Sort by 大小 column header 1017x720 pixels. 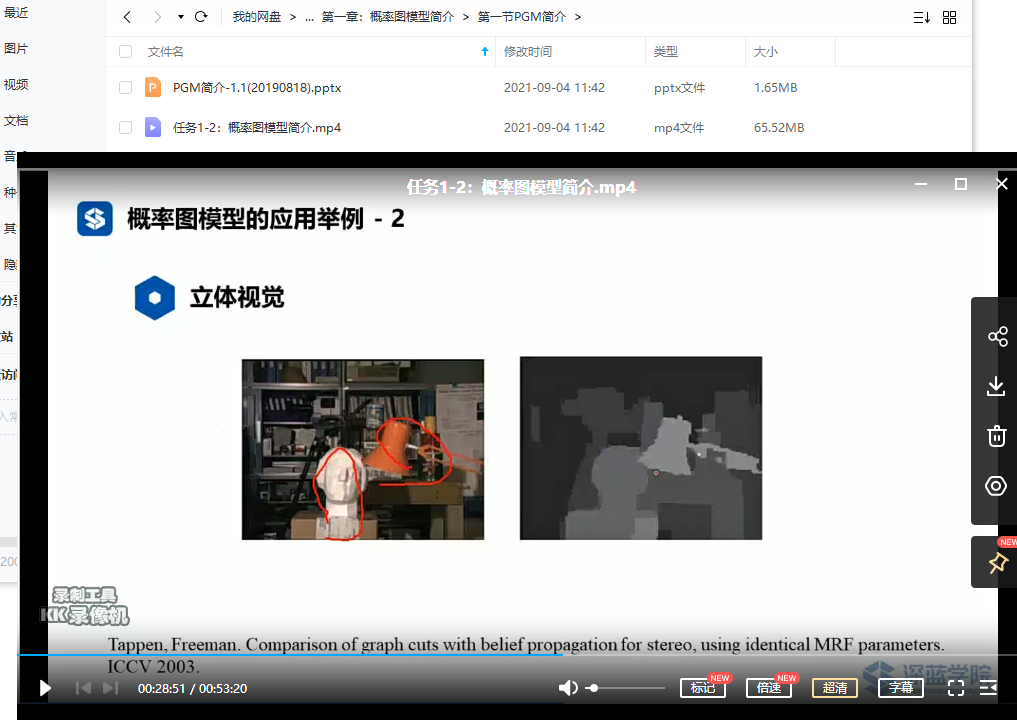coord(765,52)
